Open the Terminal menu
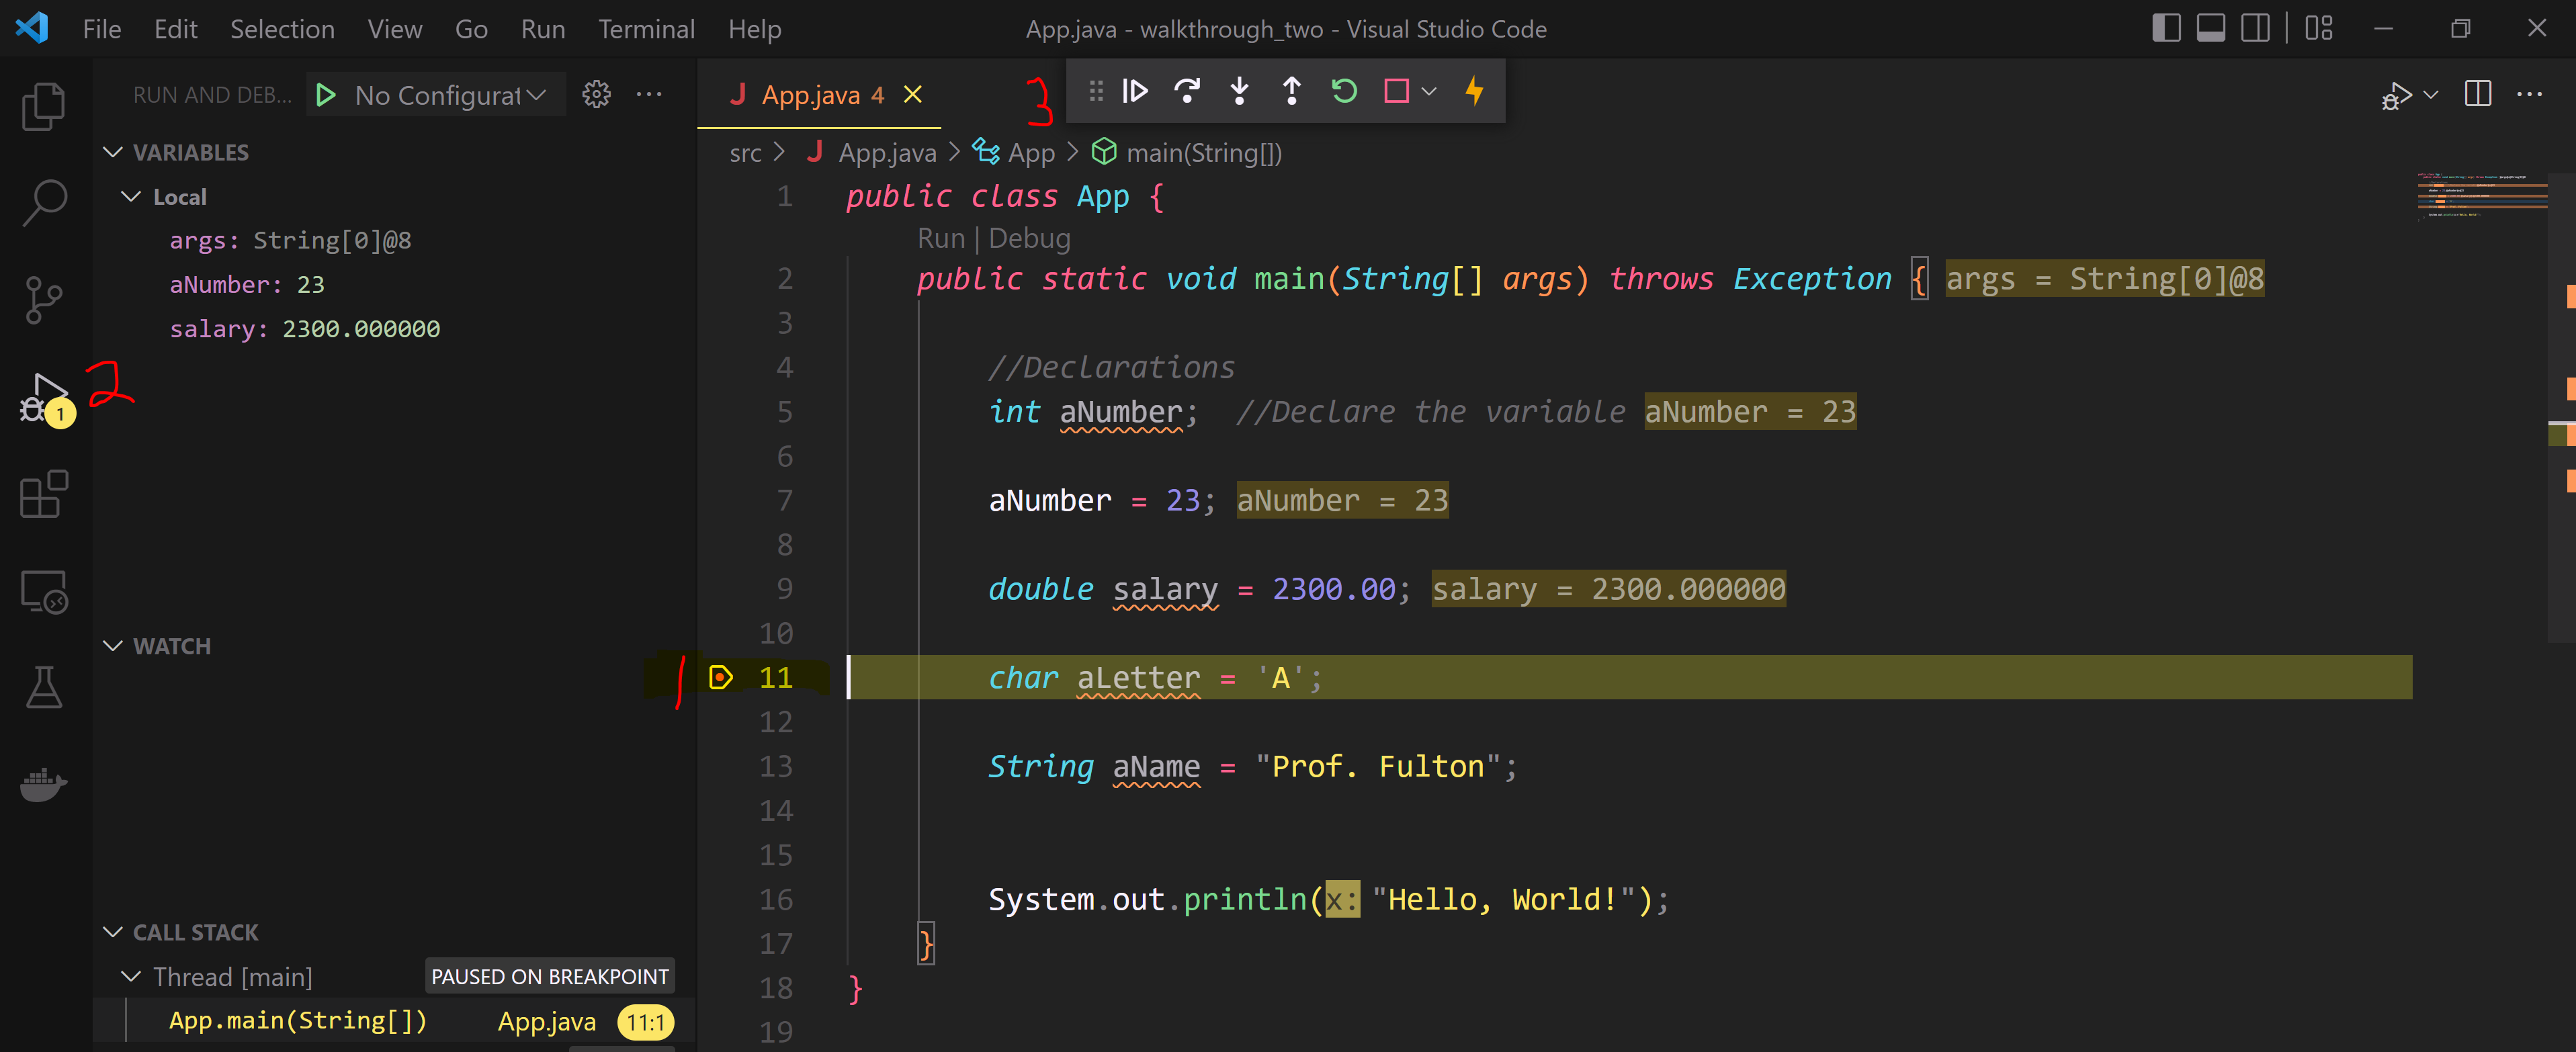The image size is (2576, 1052). point(646,29)
